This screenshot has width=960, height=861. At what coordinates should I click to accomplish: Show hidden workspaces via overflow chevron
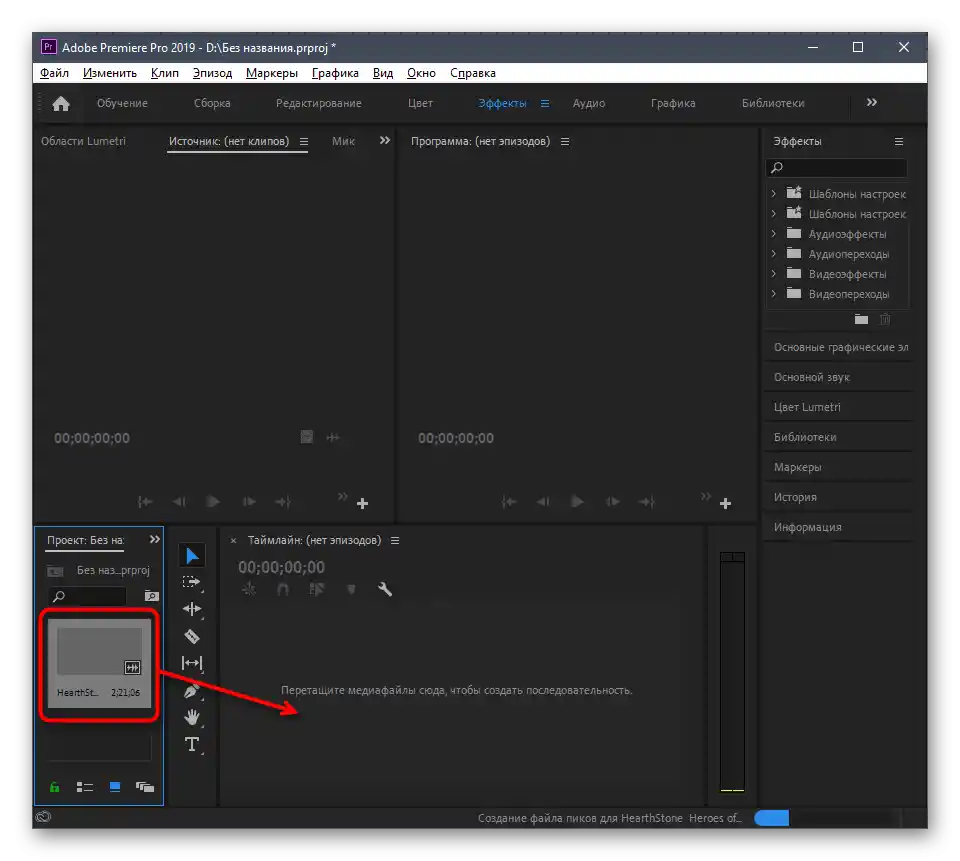(x=871, y=102)
